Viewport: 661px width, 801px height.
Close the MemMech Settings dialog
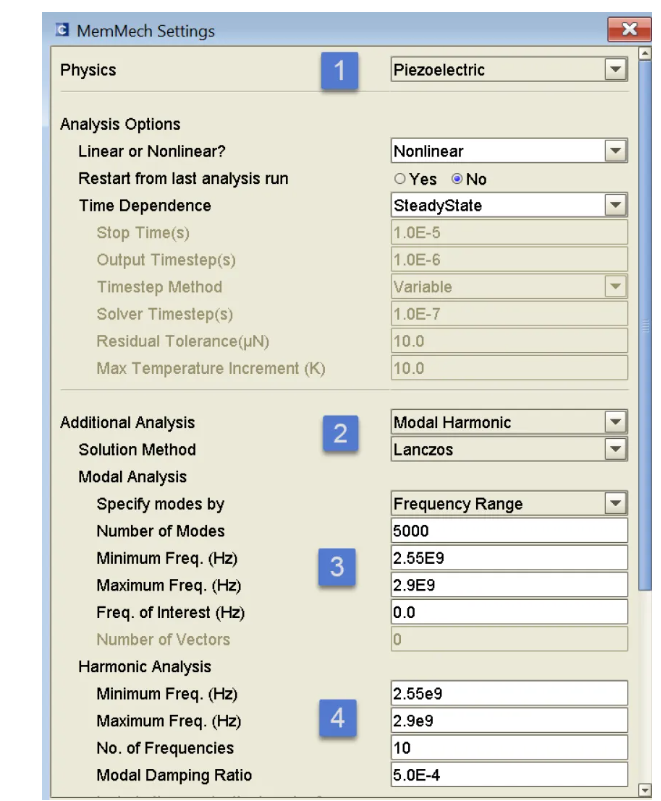tap(628, 30)
